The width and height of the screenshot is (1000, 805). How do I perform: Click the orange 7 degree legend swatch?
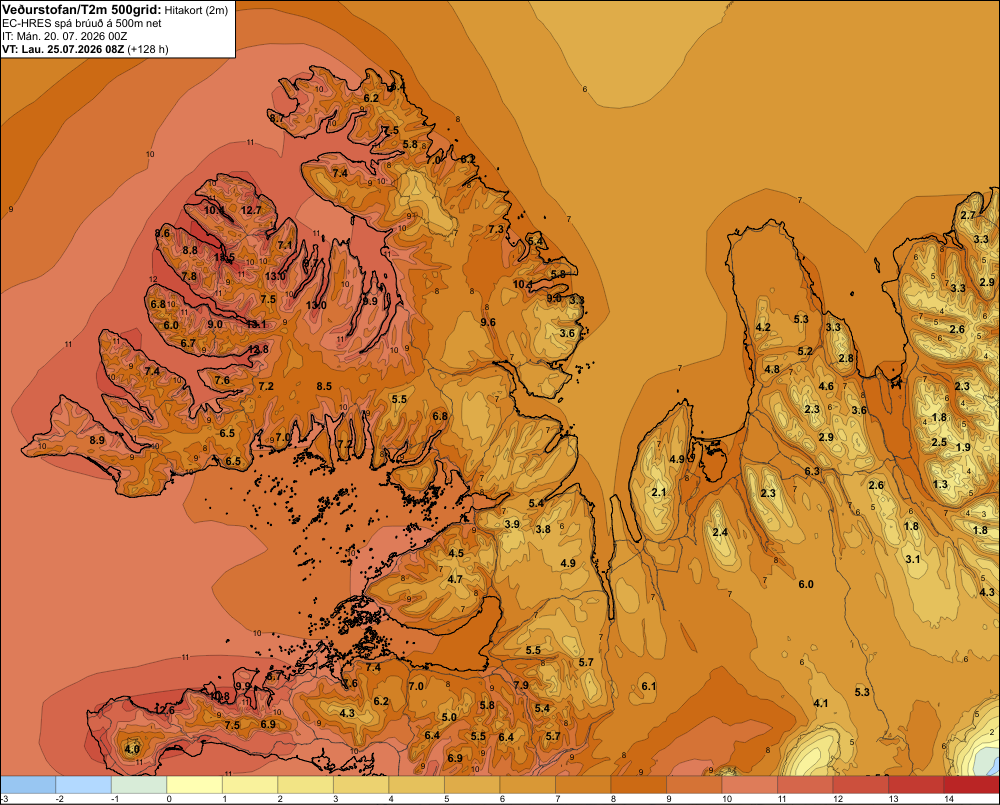click(583, 785)
